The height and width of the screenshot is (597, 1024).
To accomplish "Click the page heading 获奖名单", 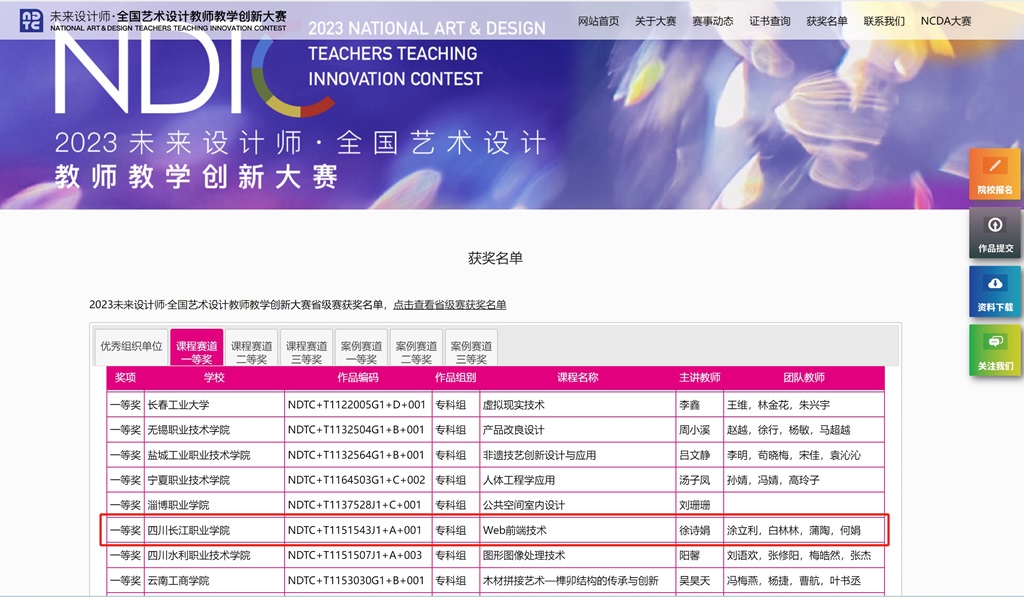I will (495, 258).
